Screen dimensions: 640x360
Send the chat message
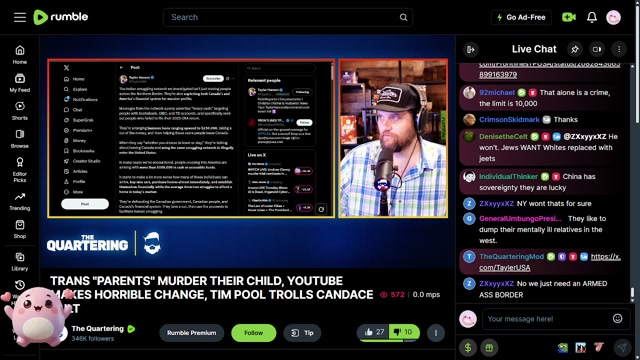coord(622,347)
